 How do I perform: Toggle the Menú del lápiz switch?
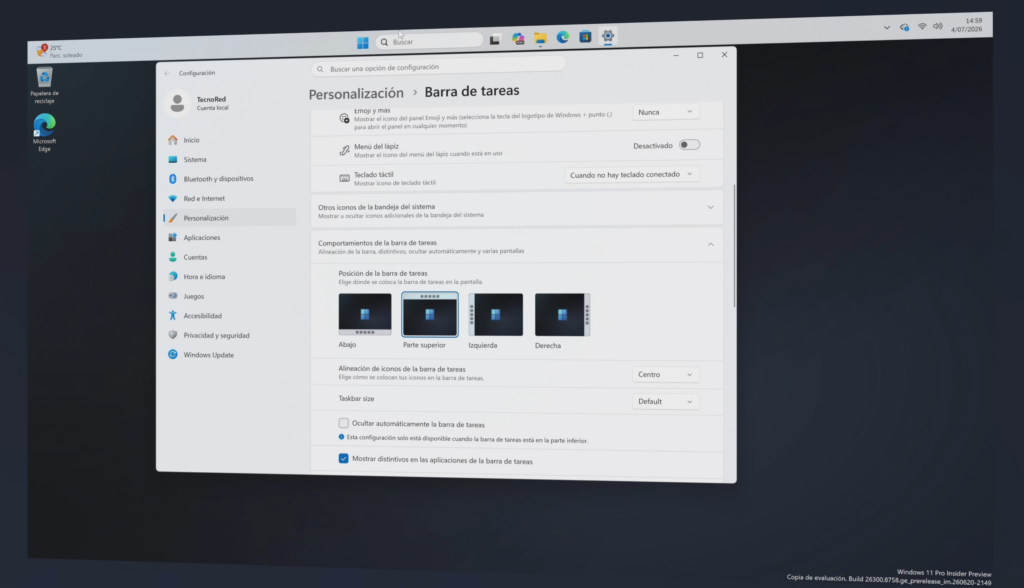pos(689,145)
